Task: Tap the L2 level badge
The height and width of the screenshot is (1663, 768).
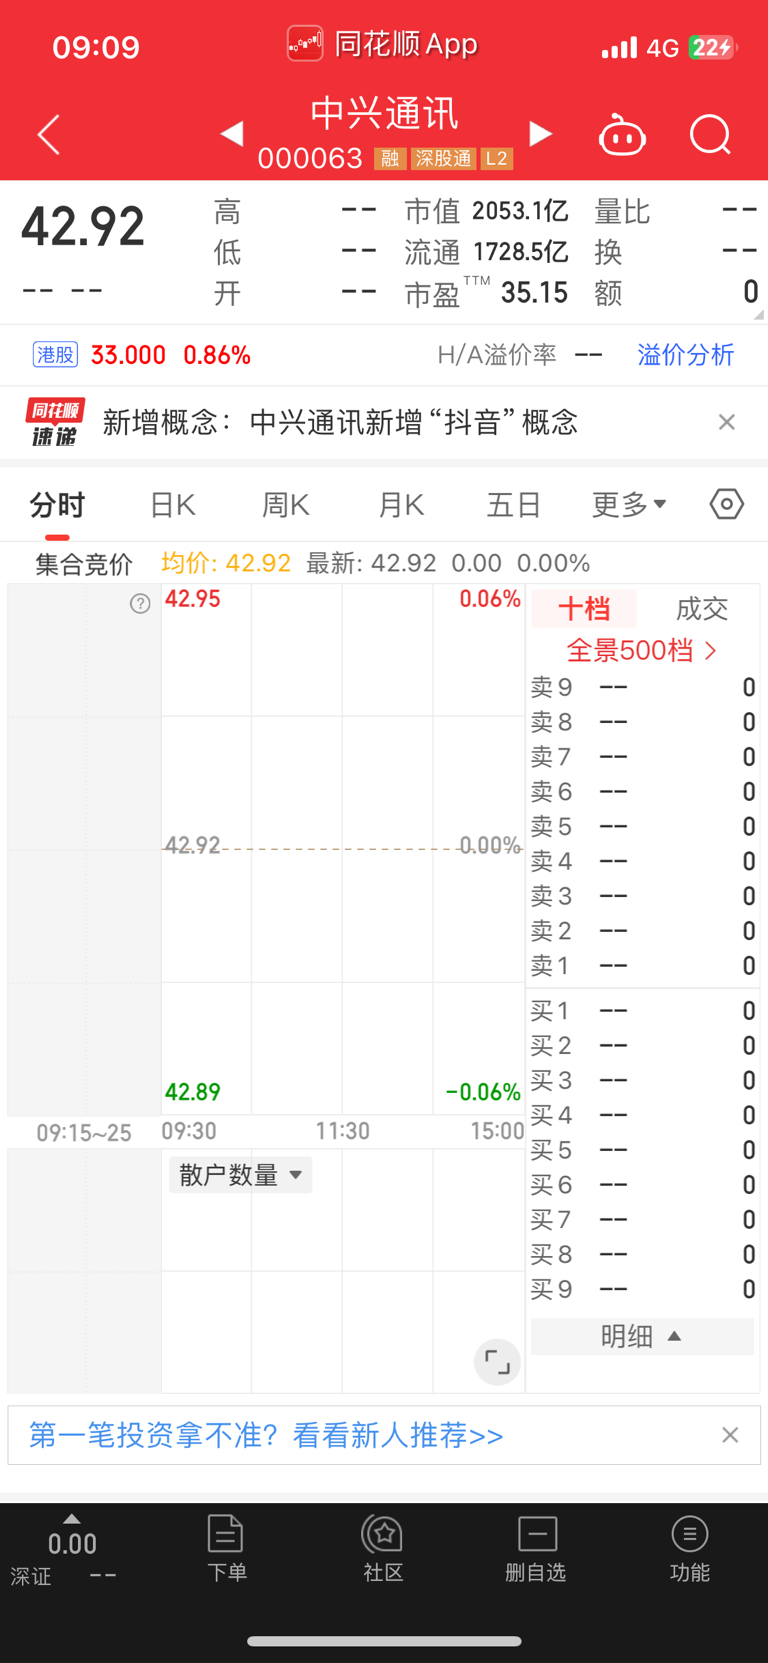Action: click(497, 159)
